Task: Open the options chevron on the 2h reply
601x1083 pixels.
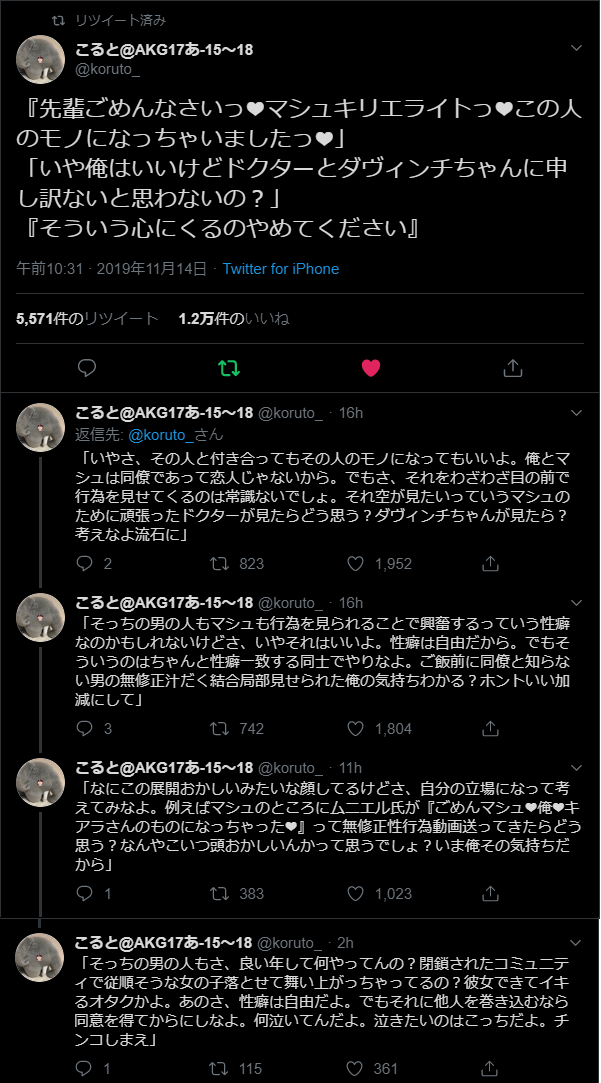Action: pyautogui.click(x=576, y=941)
